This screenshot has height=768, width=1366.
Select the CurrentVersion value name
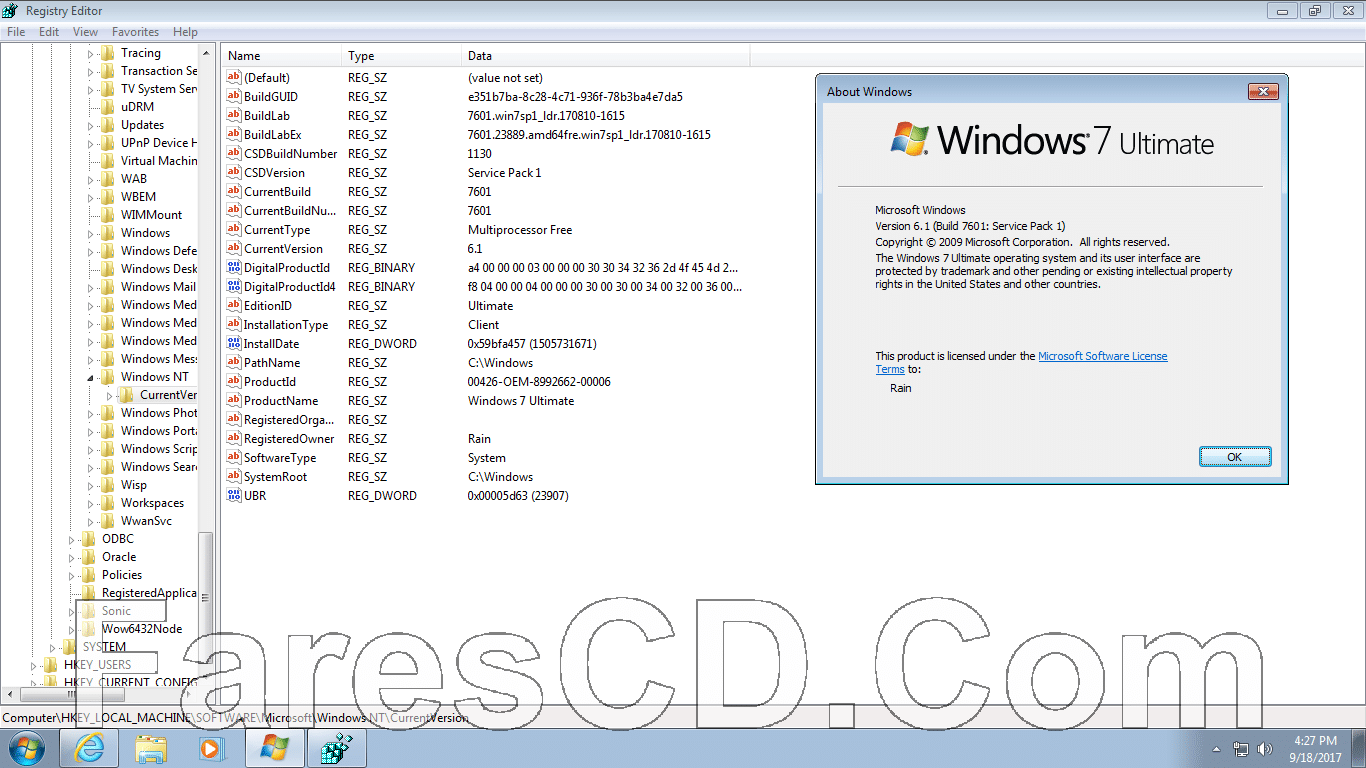pyautogui.click(x=283, y=249)
